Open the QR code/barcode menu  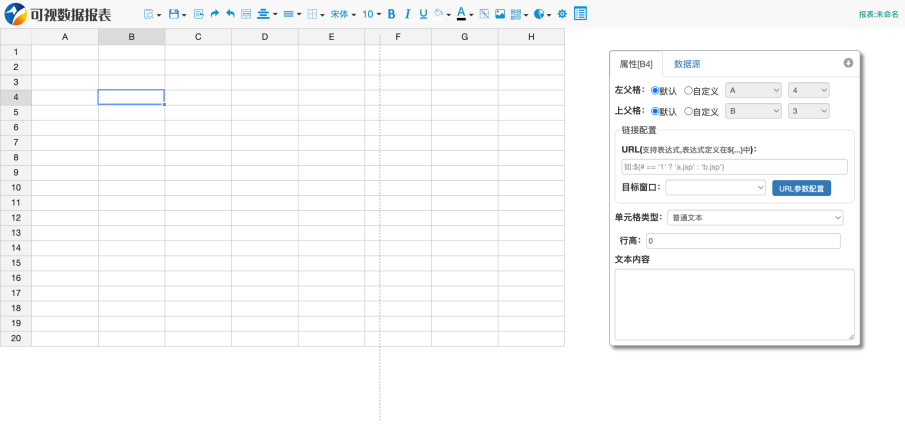[519, 14]
